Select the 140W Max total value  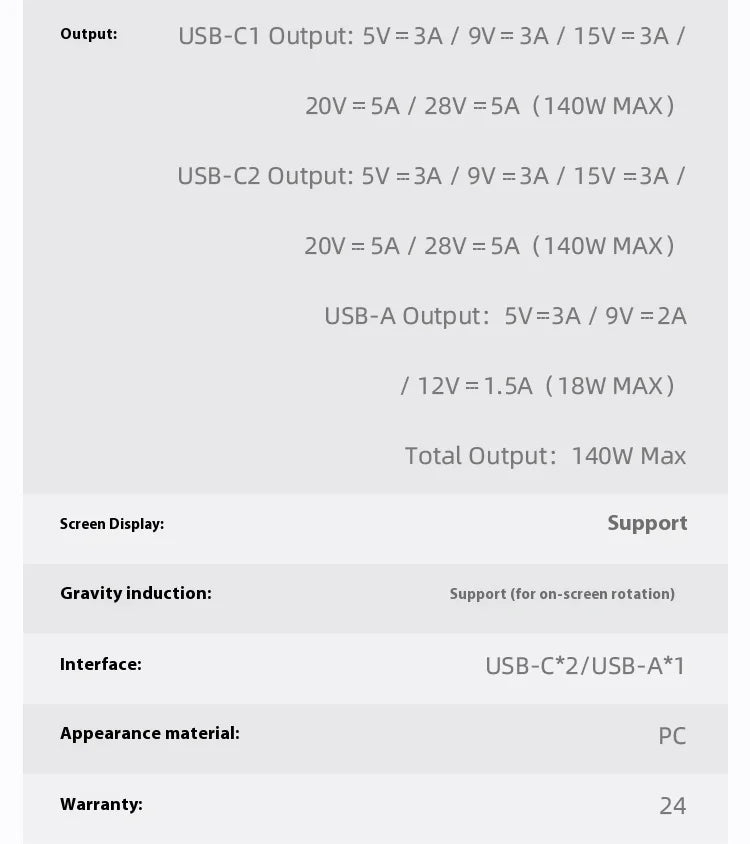[628, 456]
